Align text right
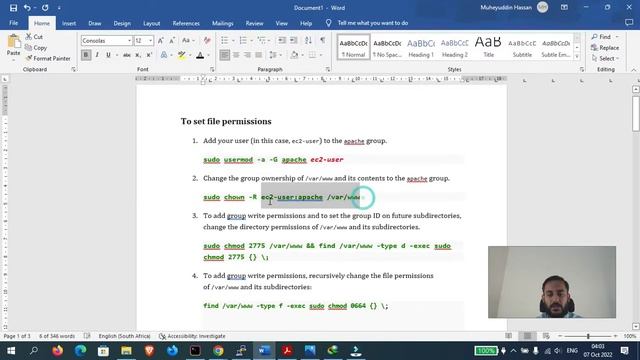Image resolution: width=640 pixels, height=360 pixels. click(247, 55)
